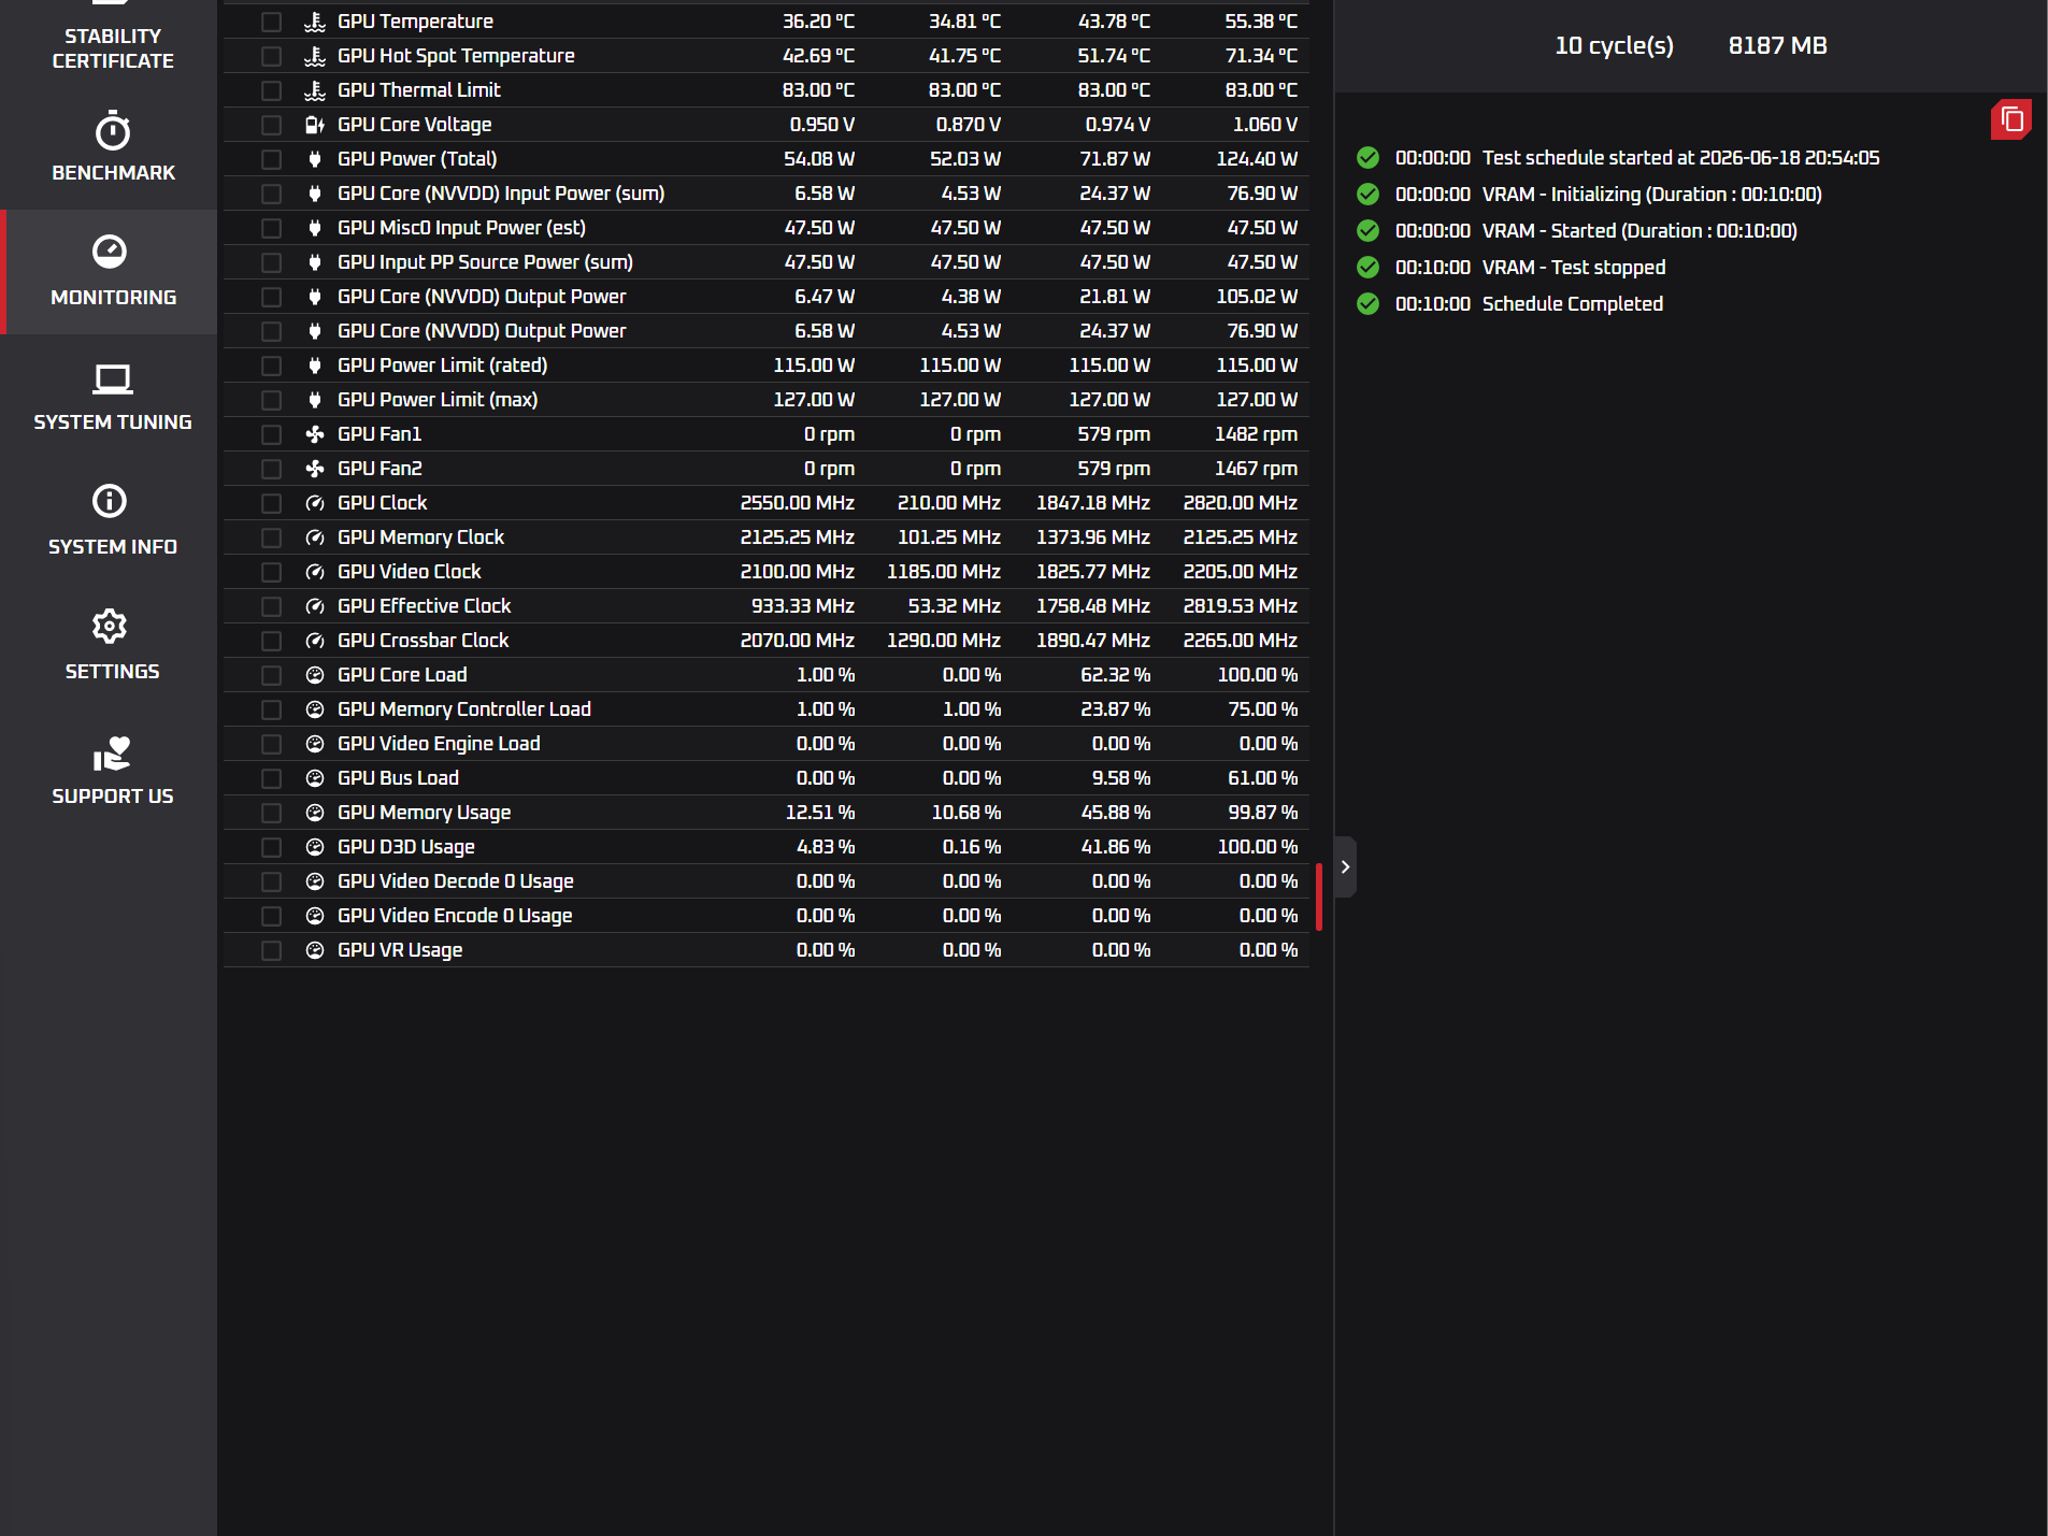The width and height of the screenshot is (2048, 1536).
Task: Click fan icon beside GPU Fan1
Action: [315, 434]
